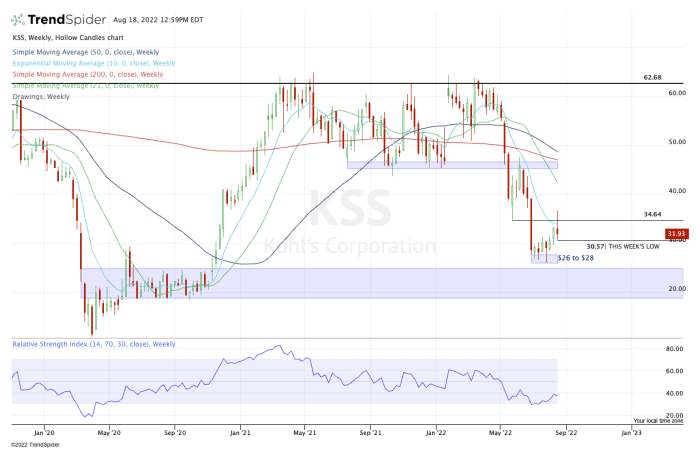Screen dimensions: 700x450
Task: Click the 'Your local time zone' note
Action: (658, 421)
